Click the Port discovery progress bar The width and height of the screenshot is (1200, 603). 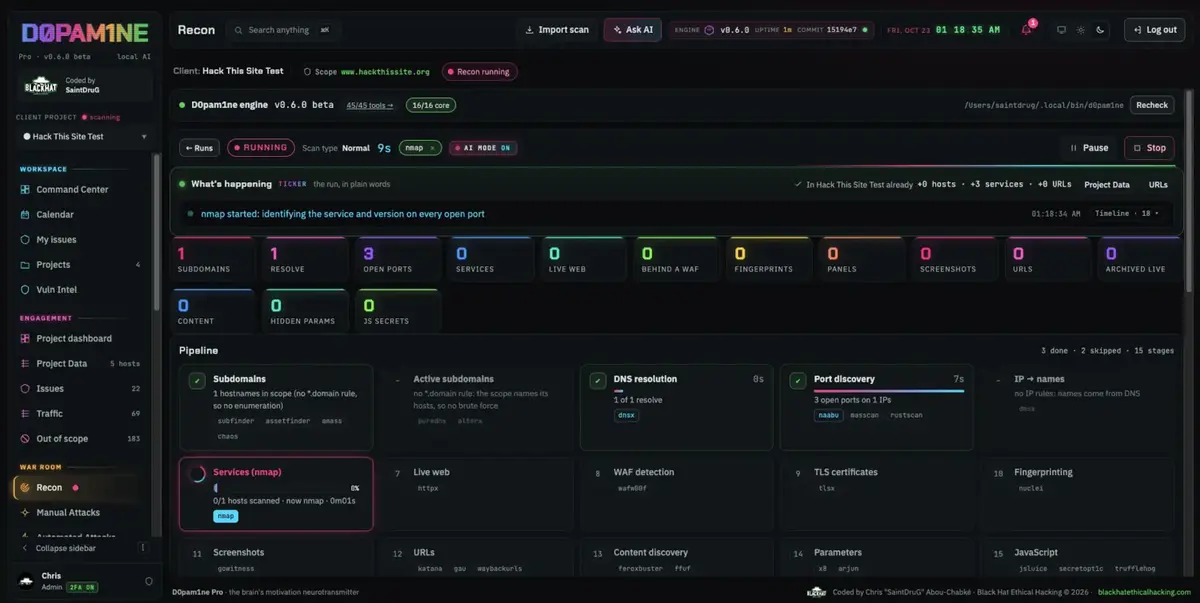[889, 391]
